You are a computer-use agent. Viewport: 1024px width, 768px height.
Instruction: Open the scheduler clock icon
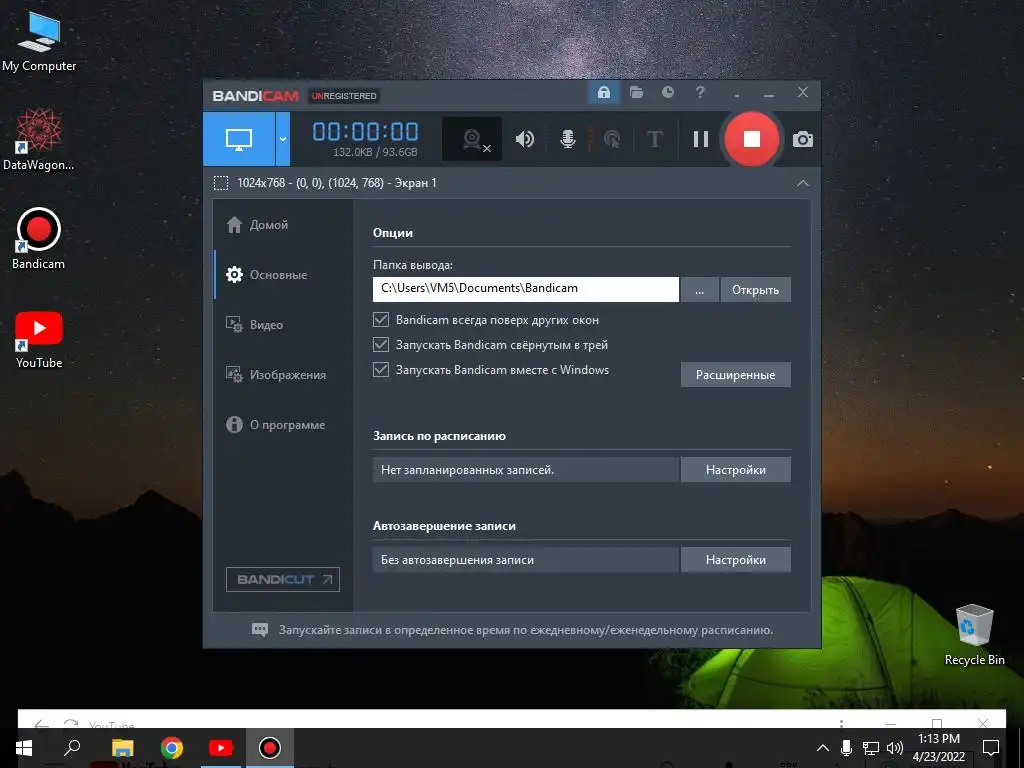(x=668, y=93)
